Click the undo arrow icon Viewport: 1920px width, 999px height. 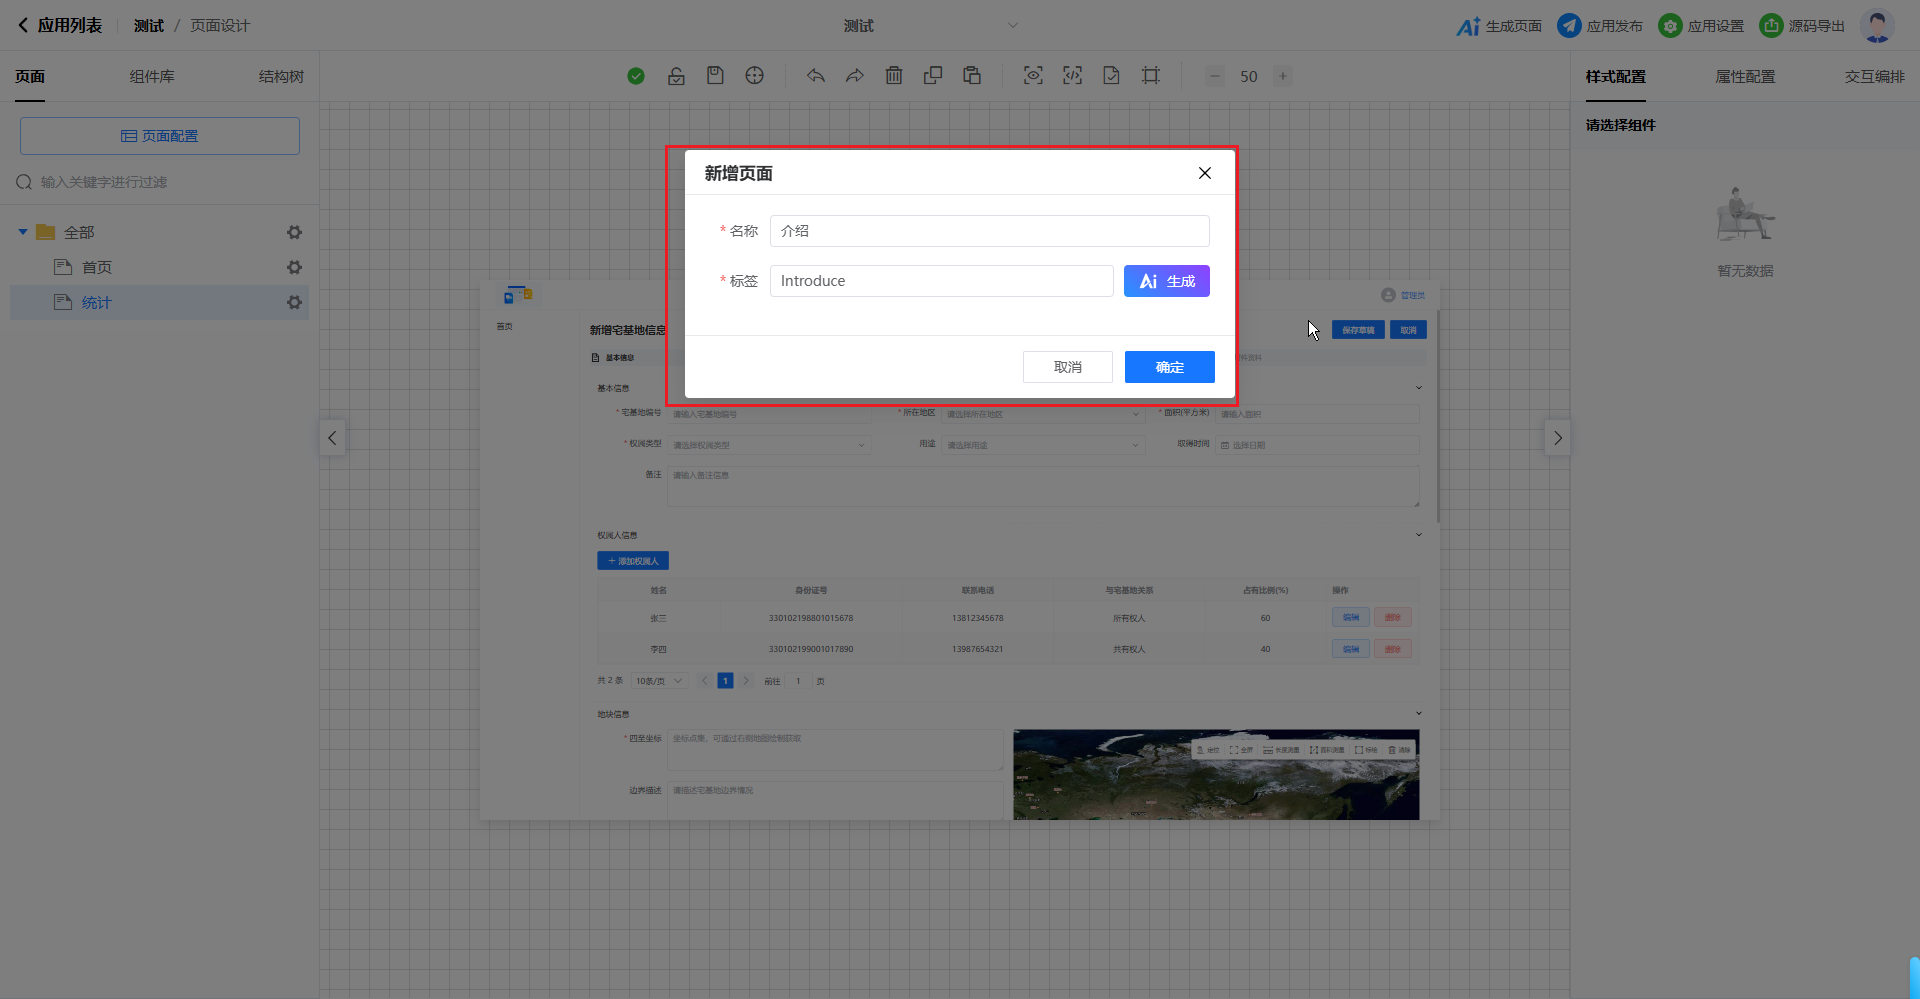[816, 76]
